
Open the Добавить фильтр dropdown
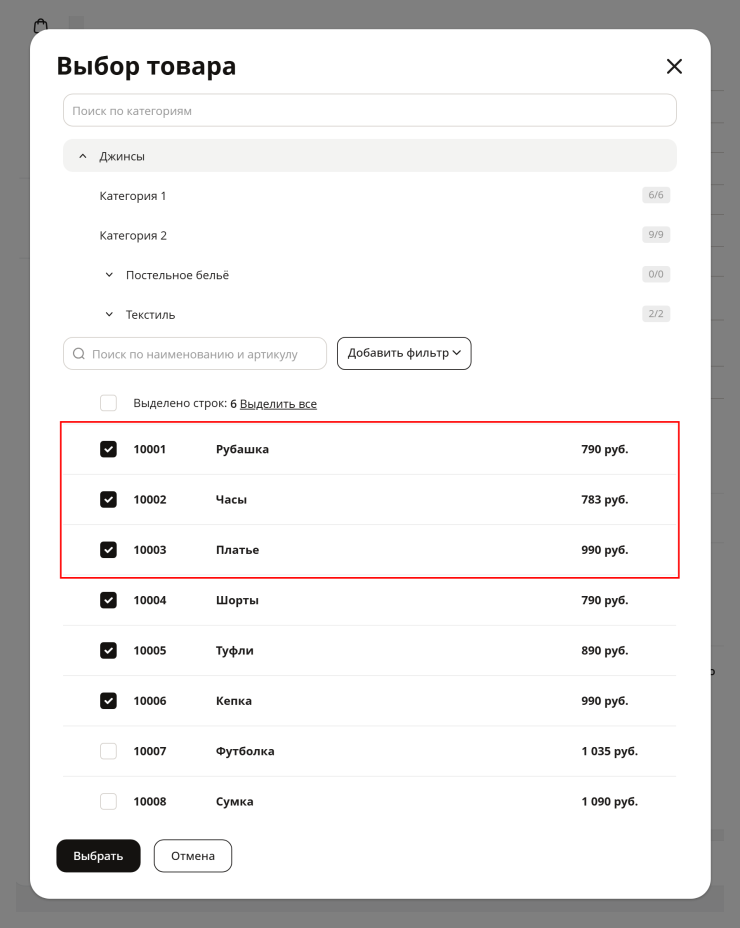click(x=404, y=353)
